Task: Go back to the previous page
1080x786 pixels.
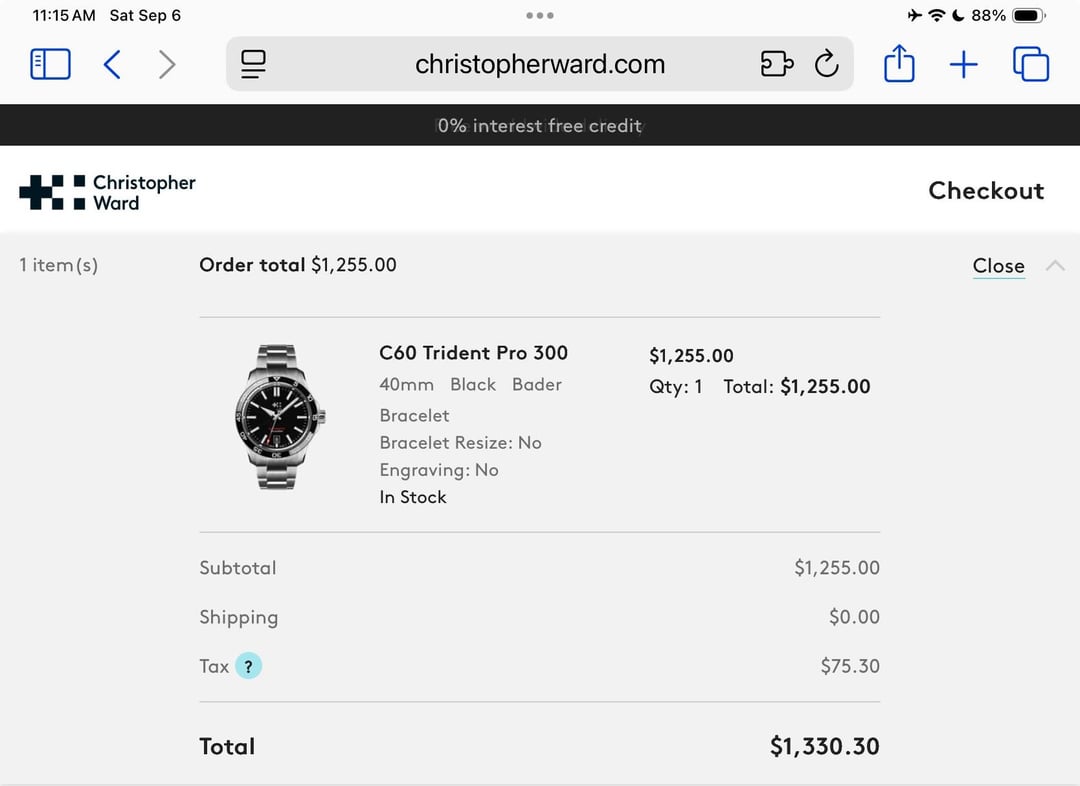Action: [112, 65]
